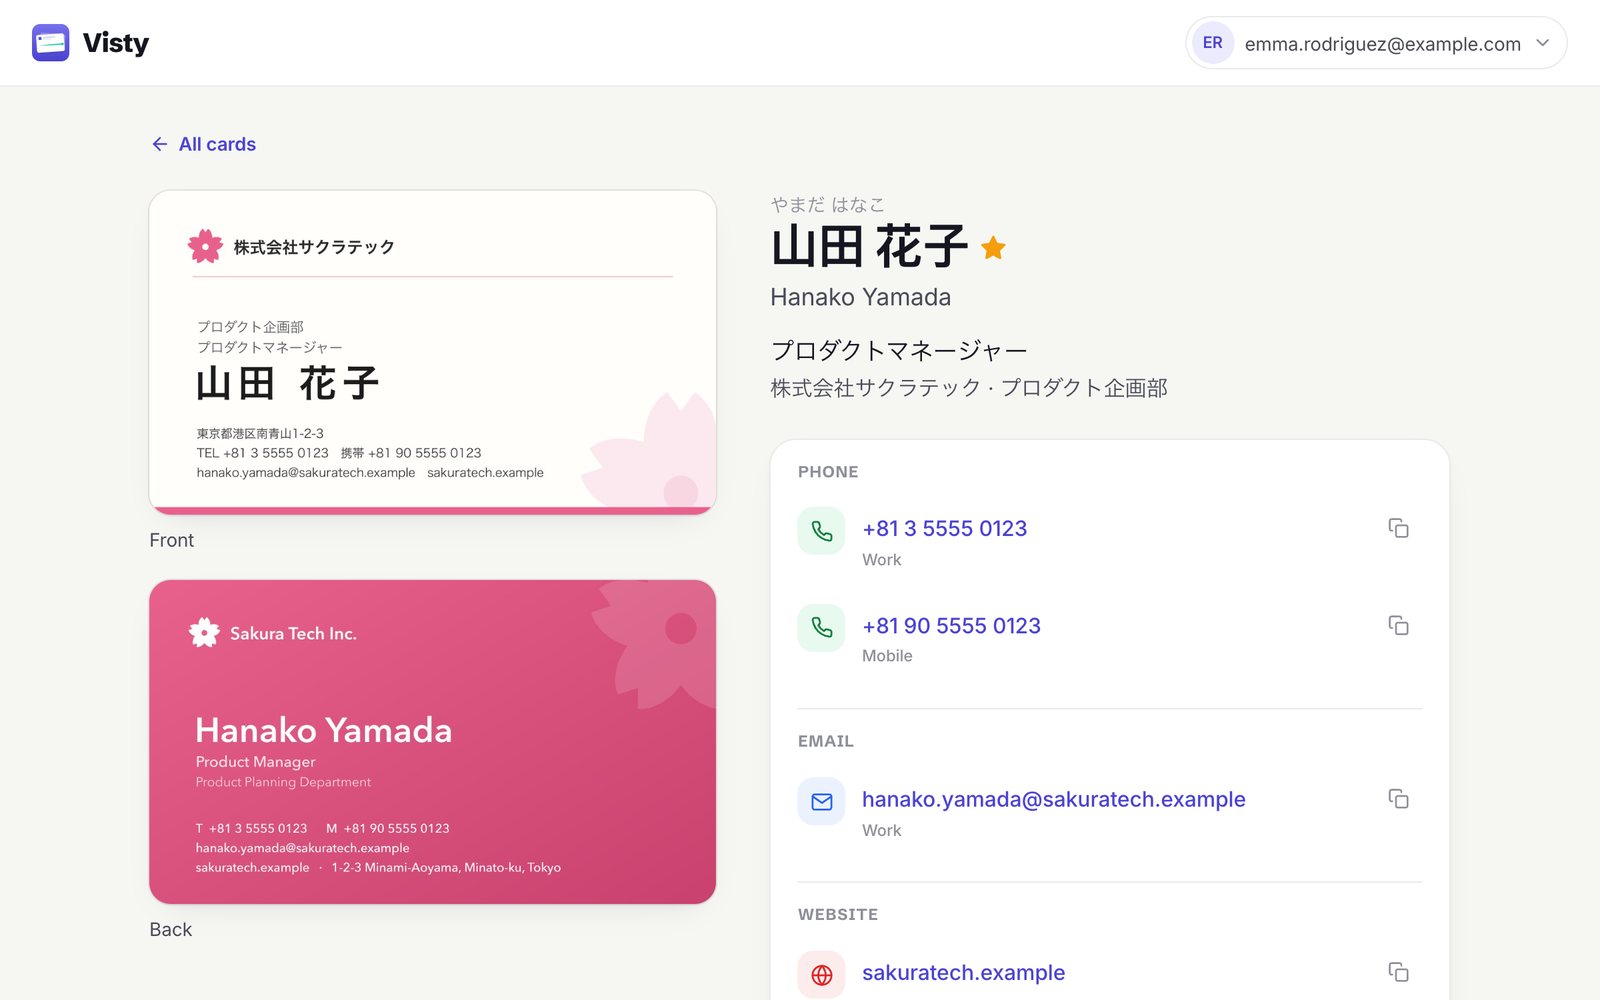
Task: Click the green phone icon for Work
Action: pos(822,531)
